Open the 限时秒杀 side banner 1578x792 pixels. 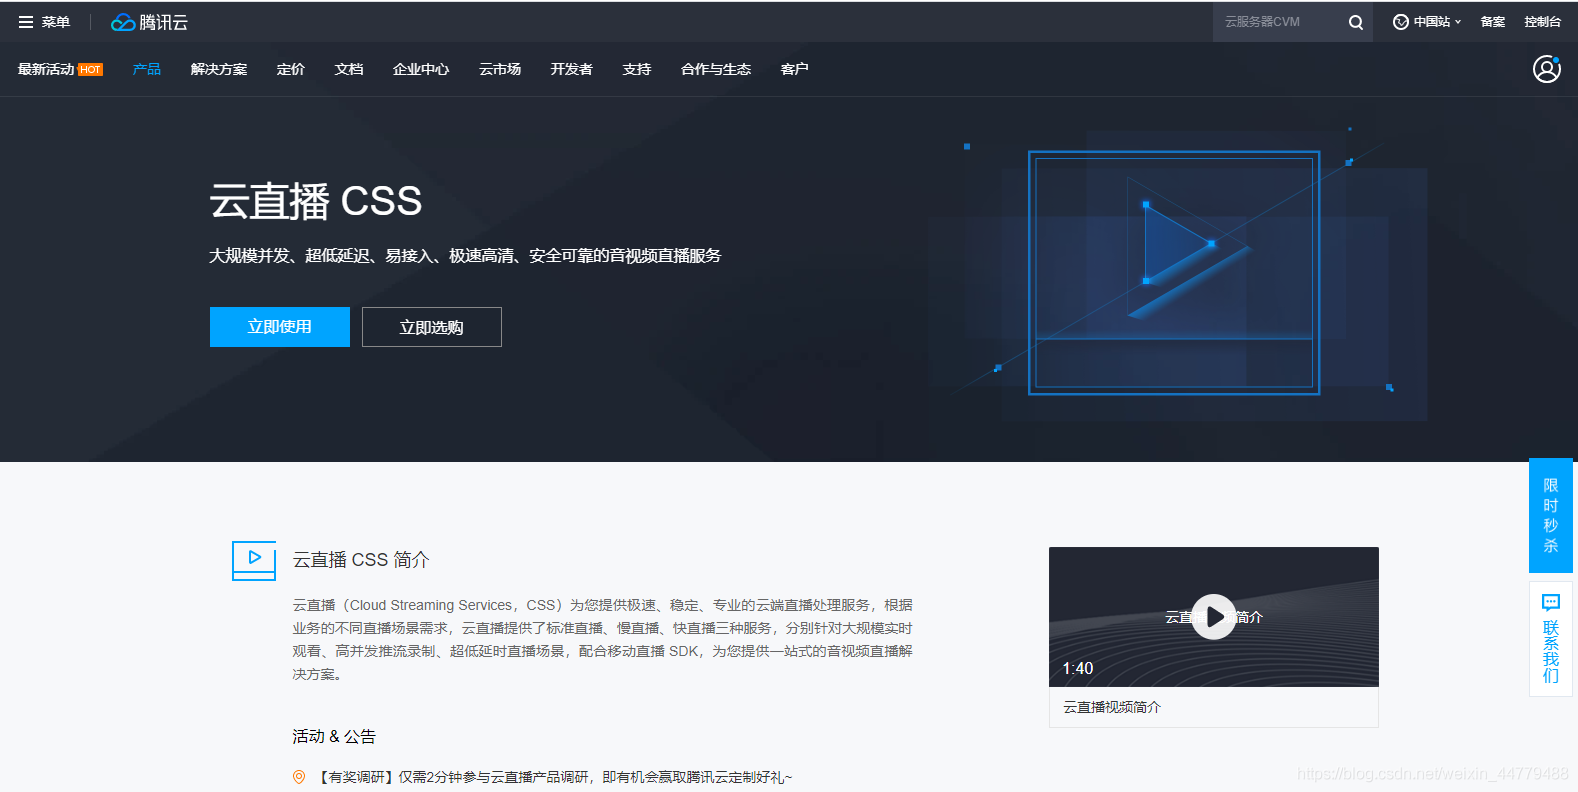(1551, 515)
